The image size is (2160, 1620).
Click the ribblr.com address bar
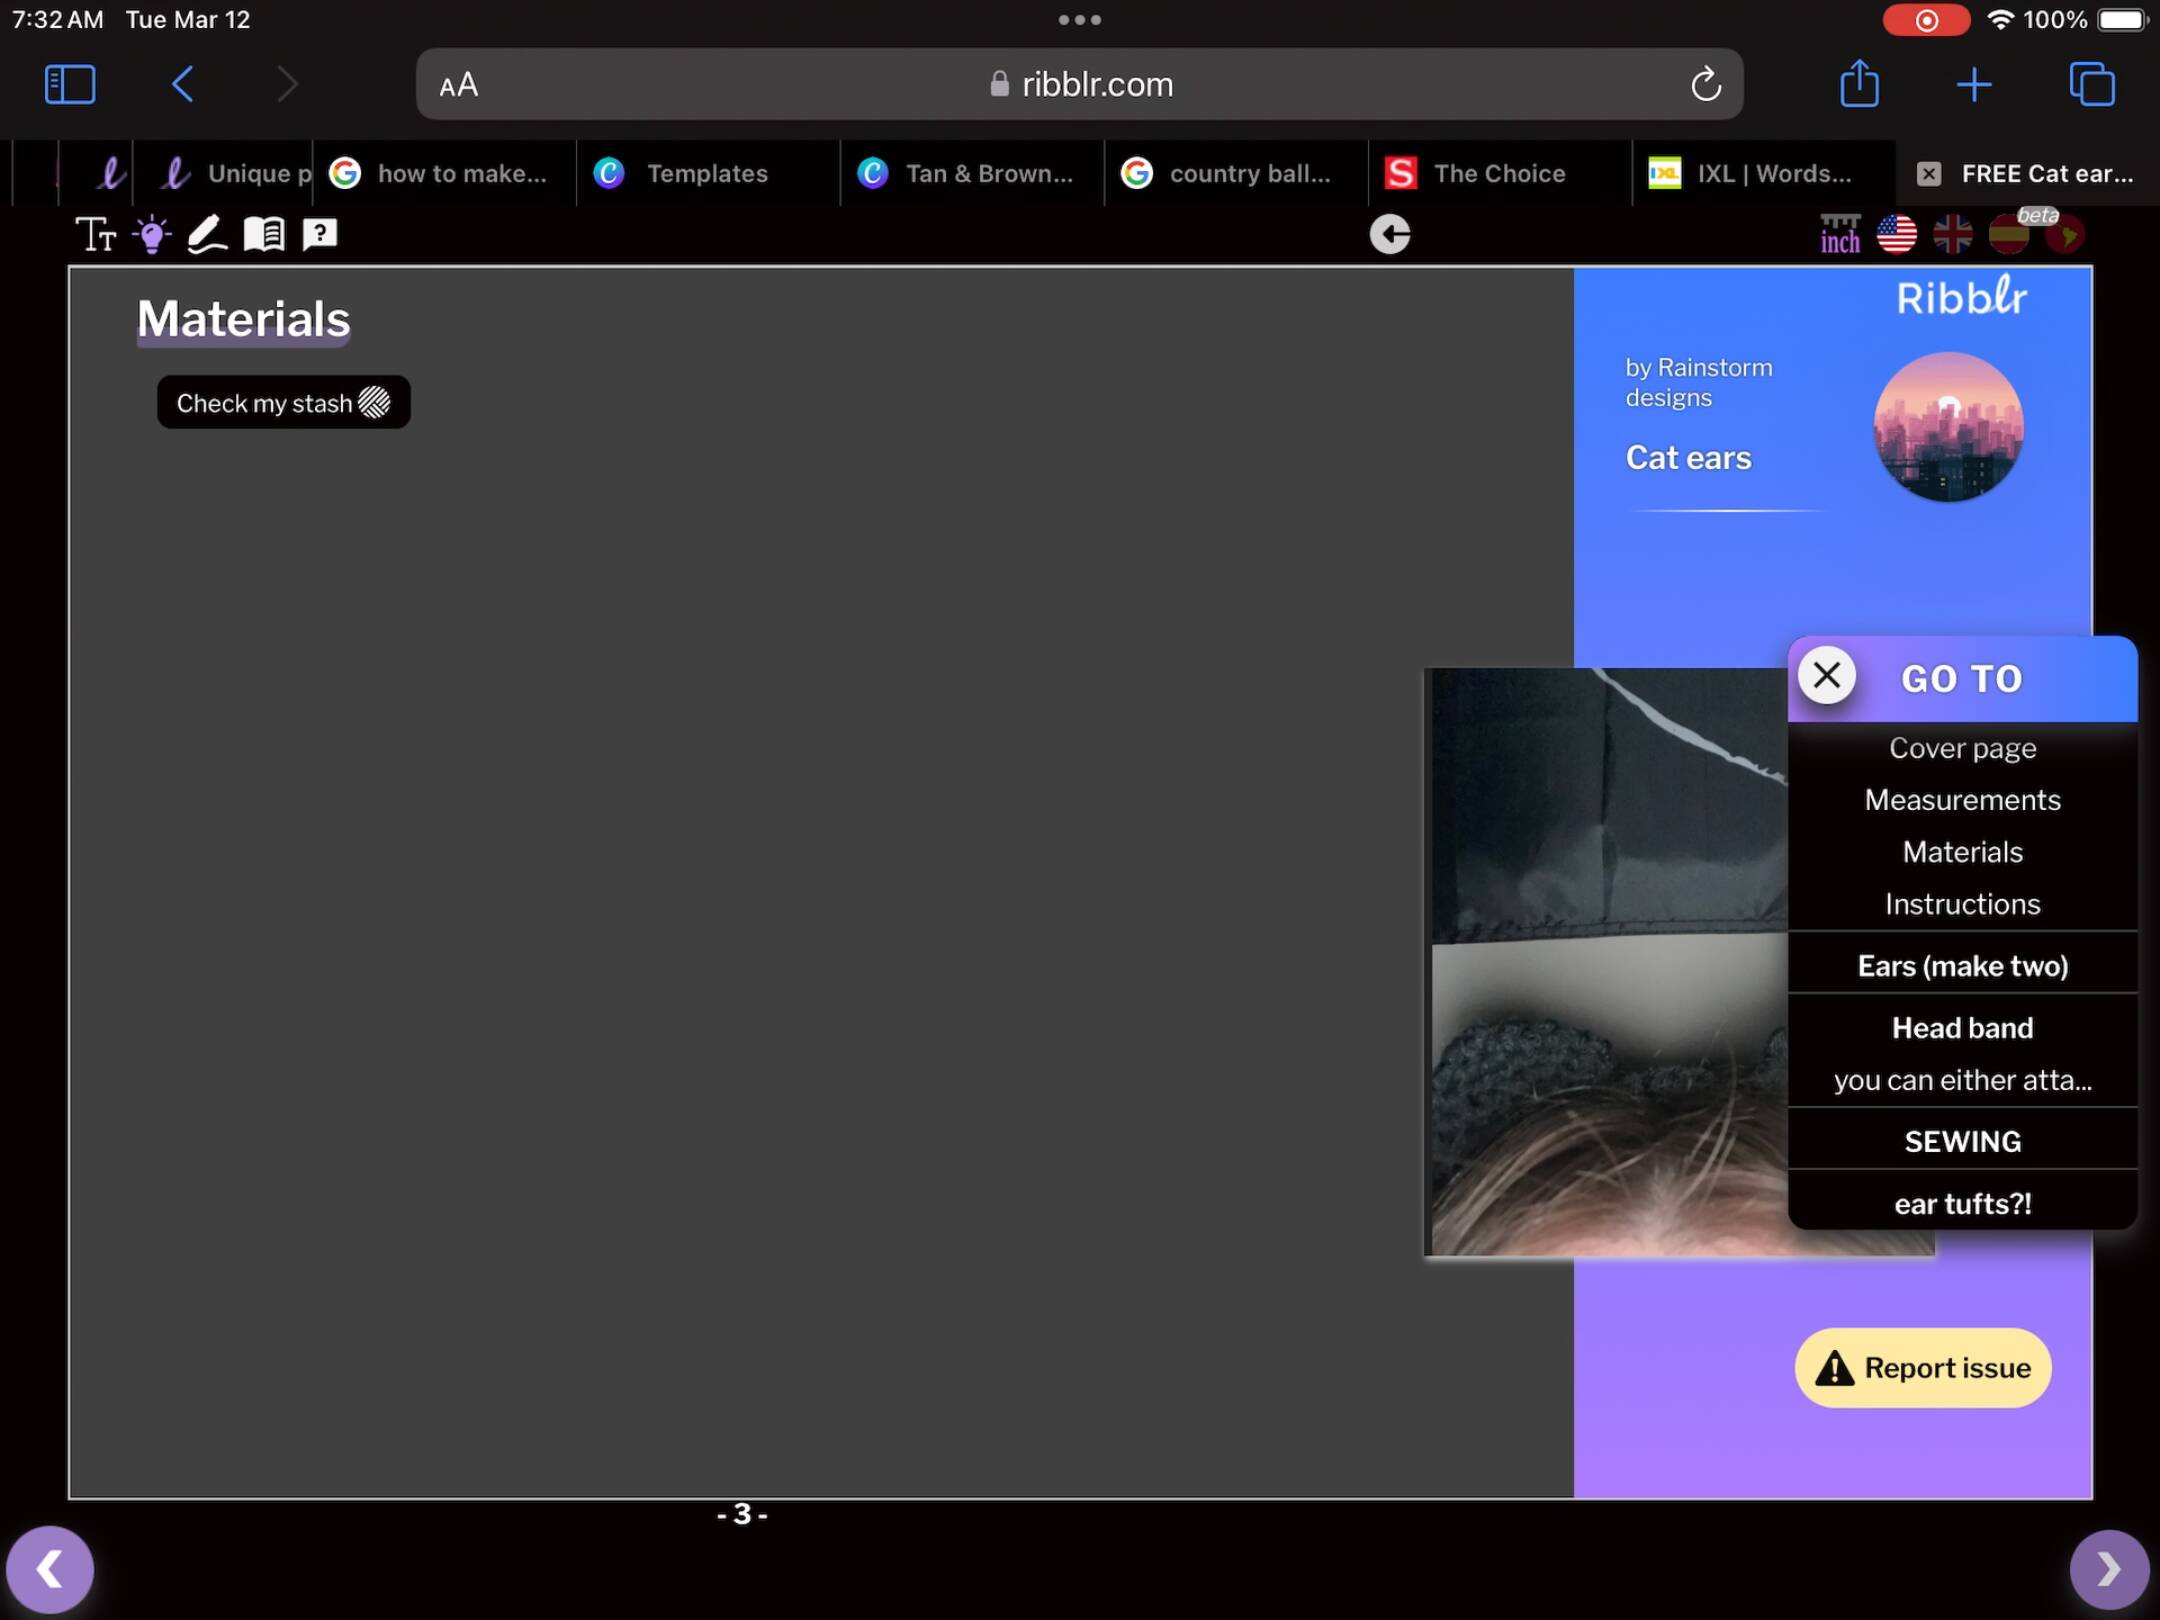click(x=1080, y=84)
